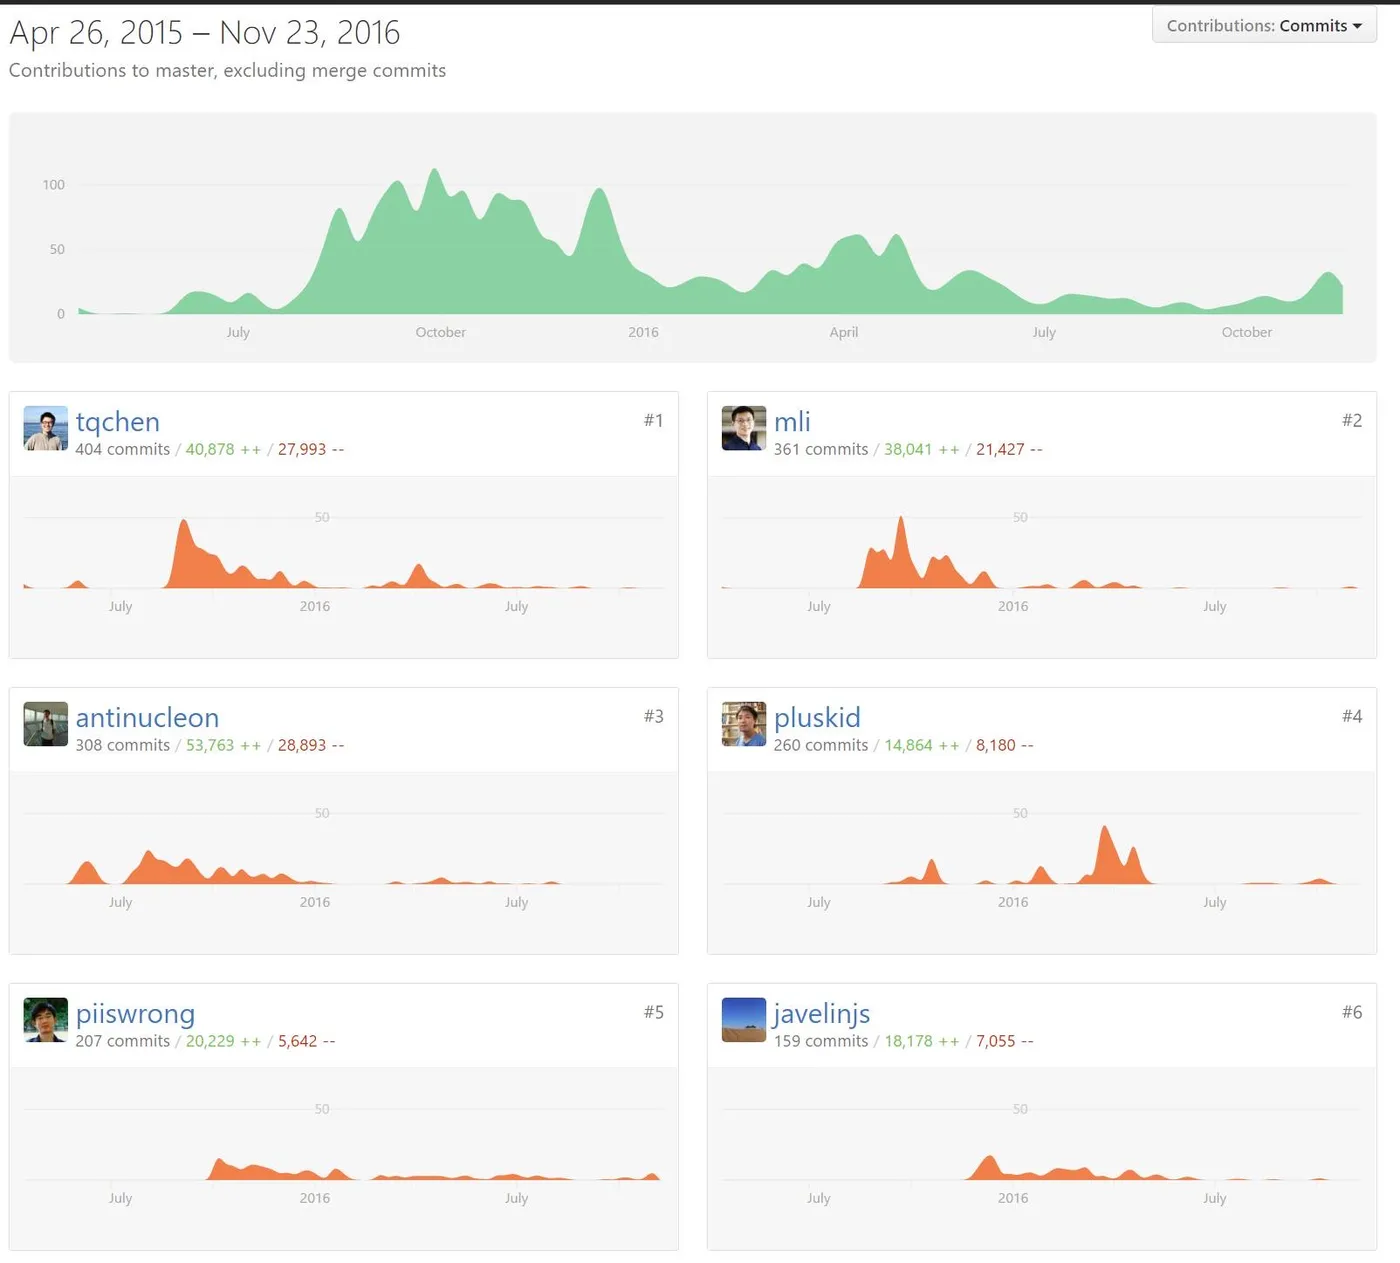Click tqchen's orange commit activity graph
This screenshot has width=1400, height=1263.
click(343, 553)
